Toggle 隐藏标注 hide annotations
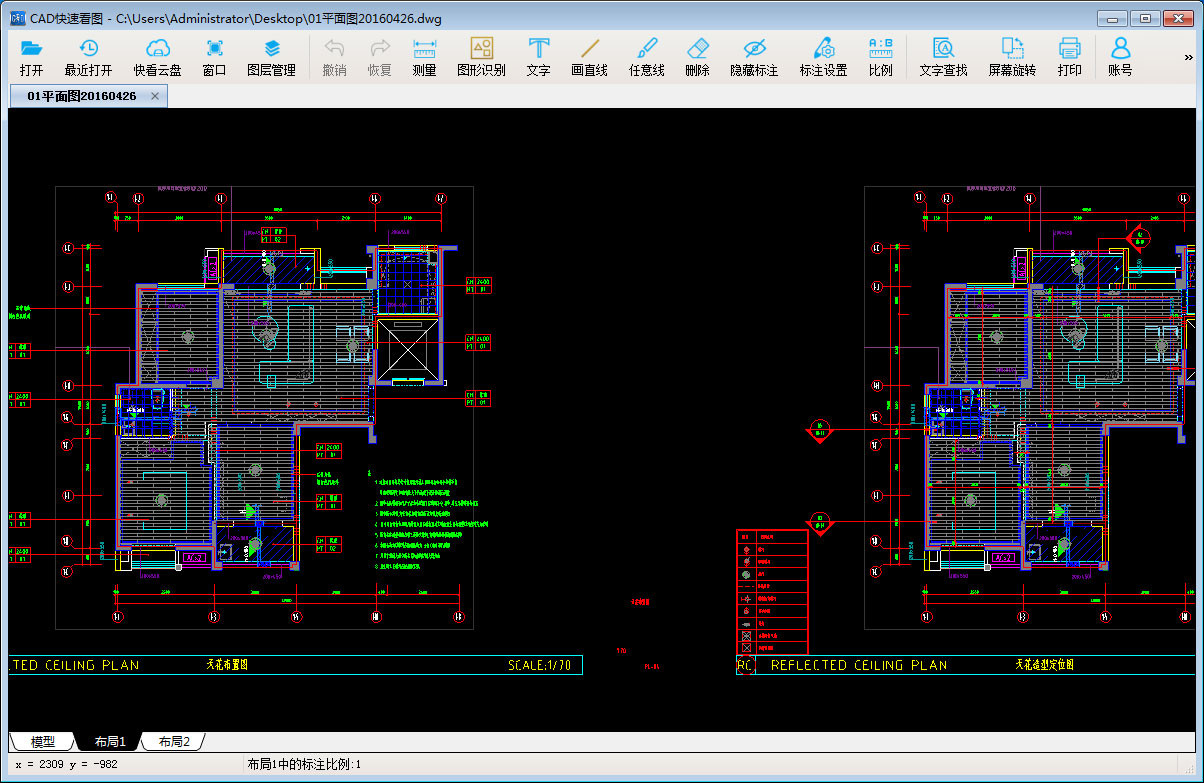 coord(754,57)
